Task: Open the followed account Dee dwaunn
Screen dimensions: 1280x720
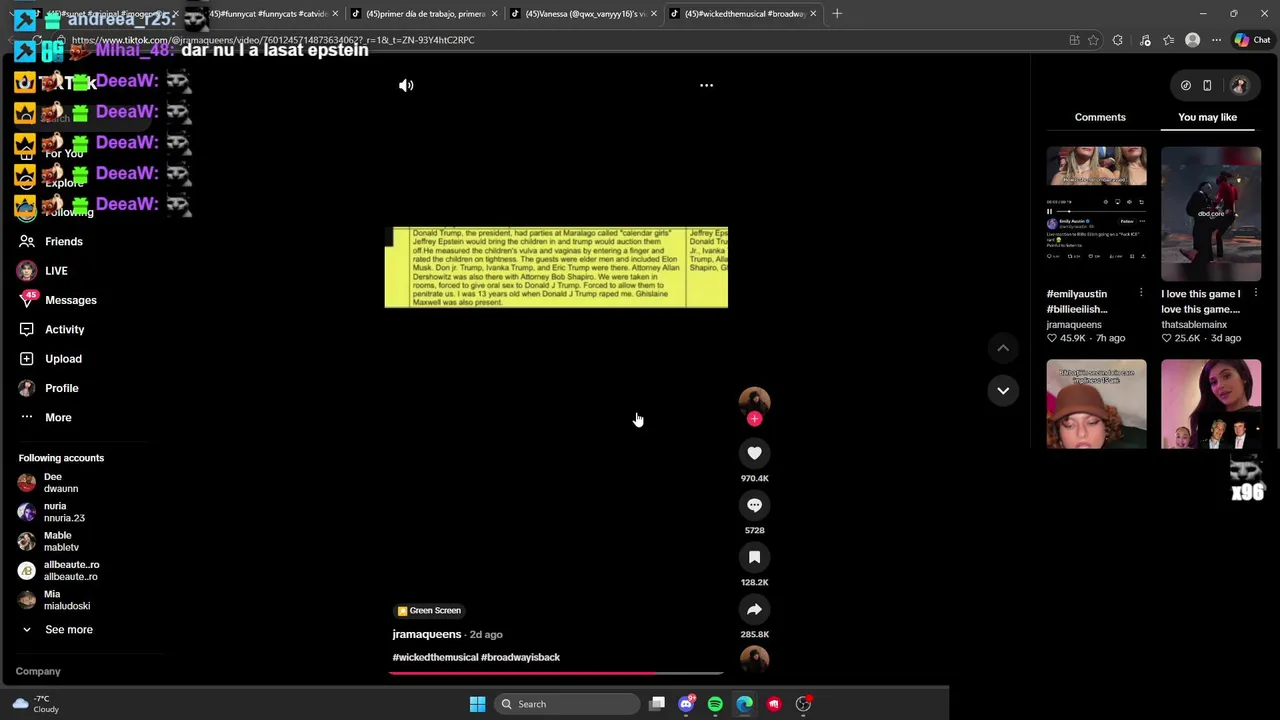Action: (60, 483)
